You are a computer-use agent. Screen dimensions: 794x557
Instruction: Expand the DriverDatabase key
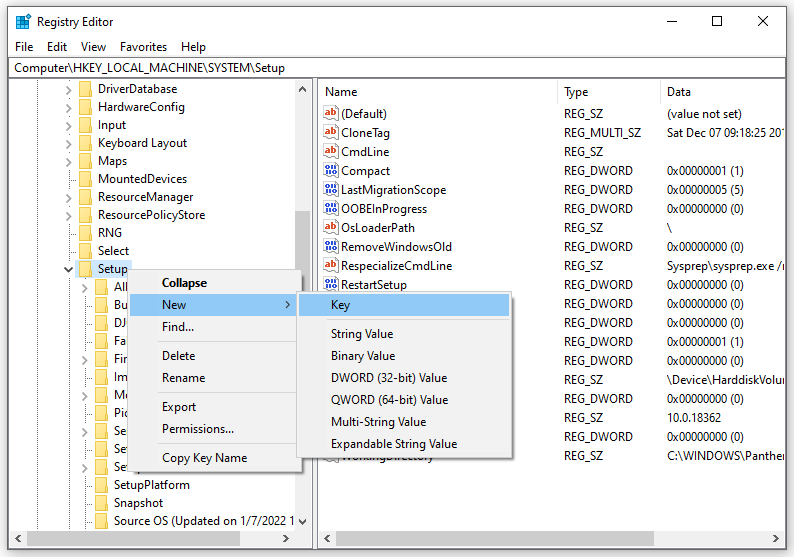click(x=68, y=90)
